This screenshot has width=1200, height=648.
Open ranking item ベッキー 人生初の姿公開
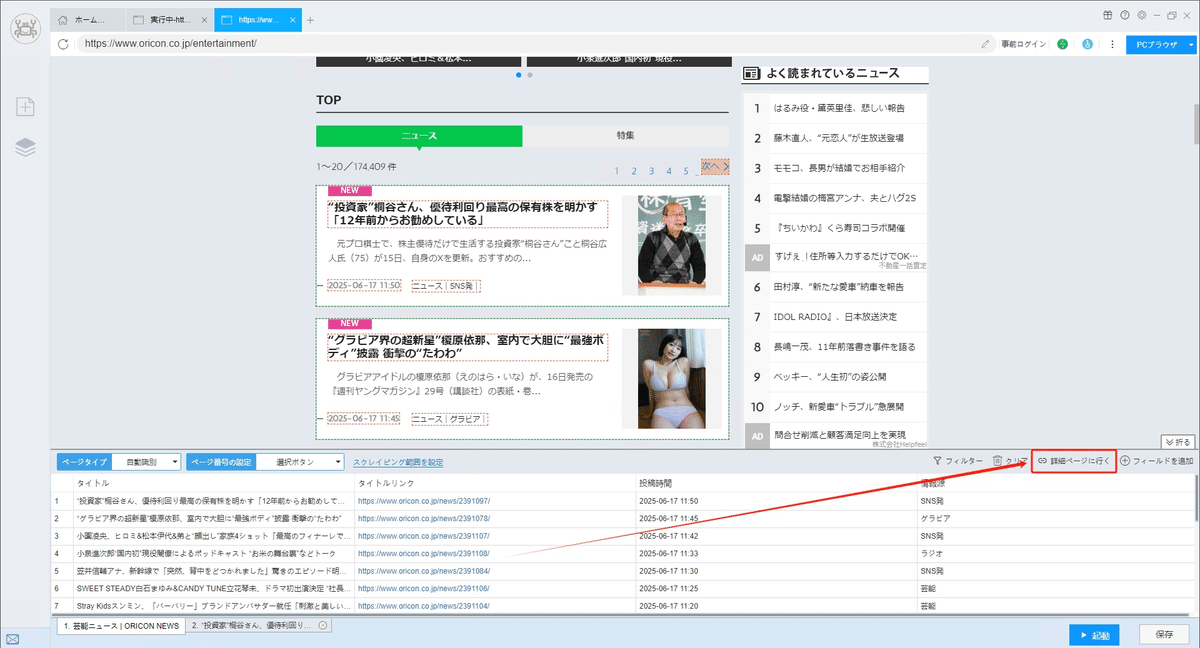point(829,376)
